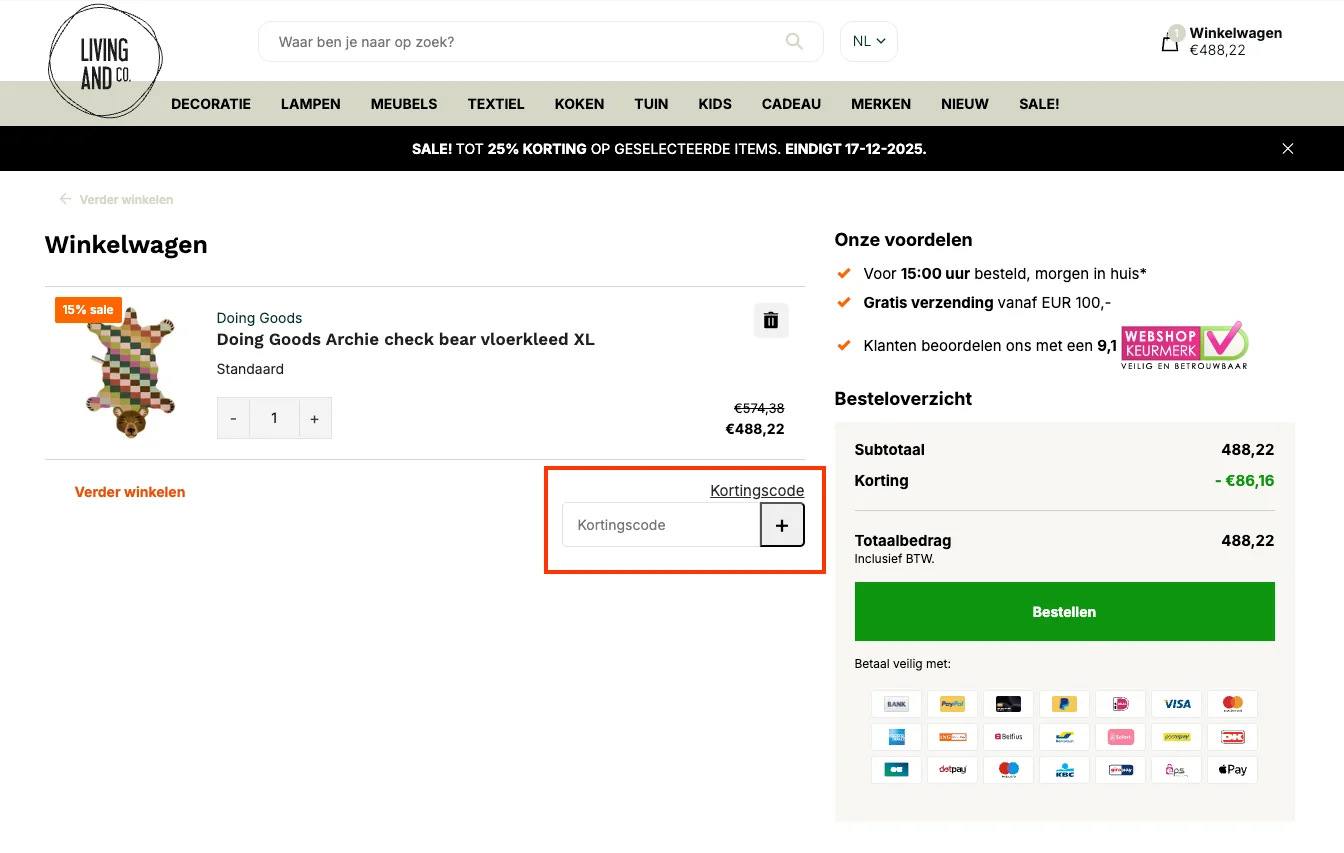
Task: Click the Apple Pay payment icon
Action: pyautogui.click(x=1232, y=770)
